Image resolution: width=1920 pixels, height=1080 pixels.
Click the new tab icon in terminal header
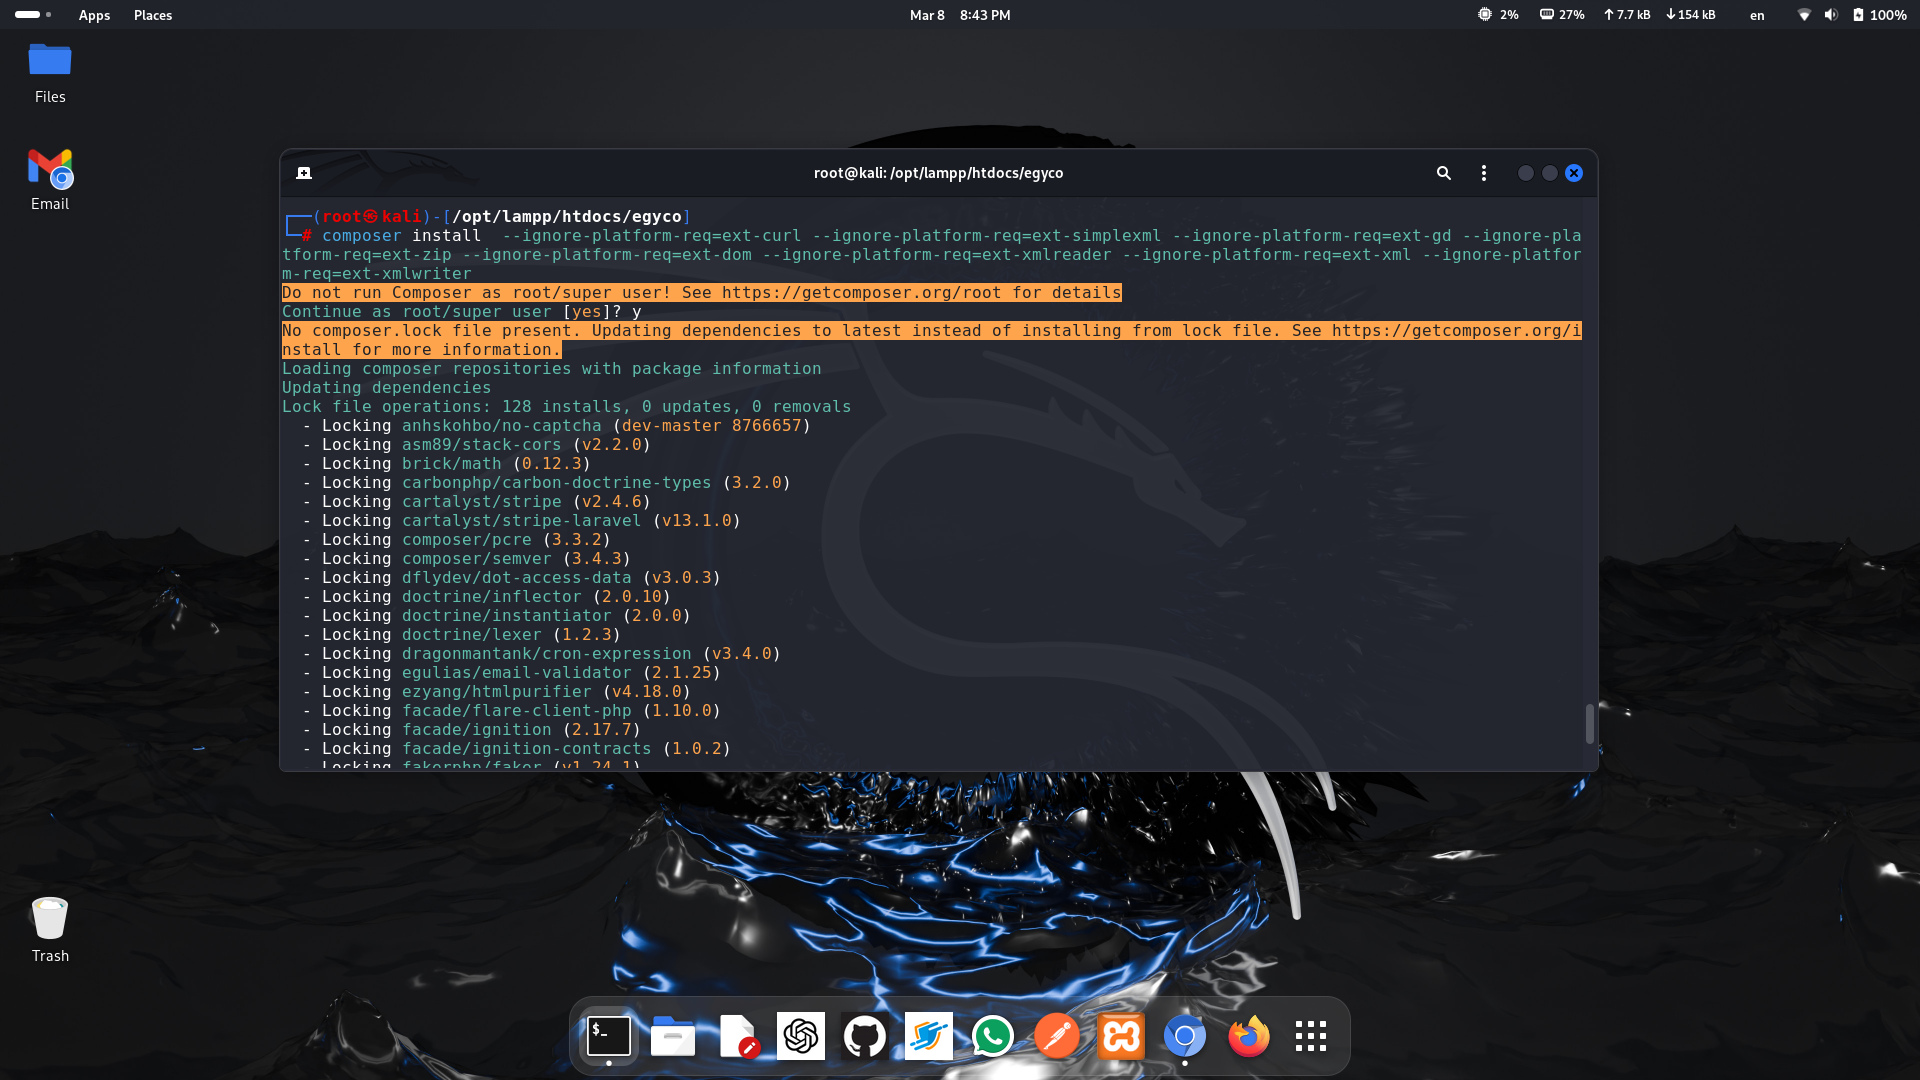tap(304, 173)
